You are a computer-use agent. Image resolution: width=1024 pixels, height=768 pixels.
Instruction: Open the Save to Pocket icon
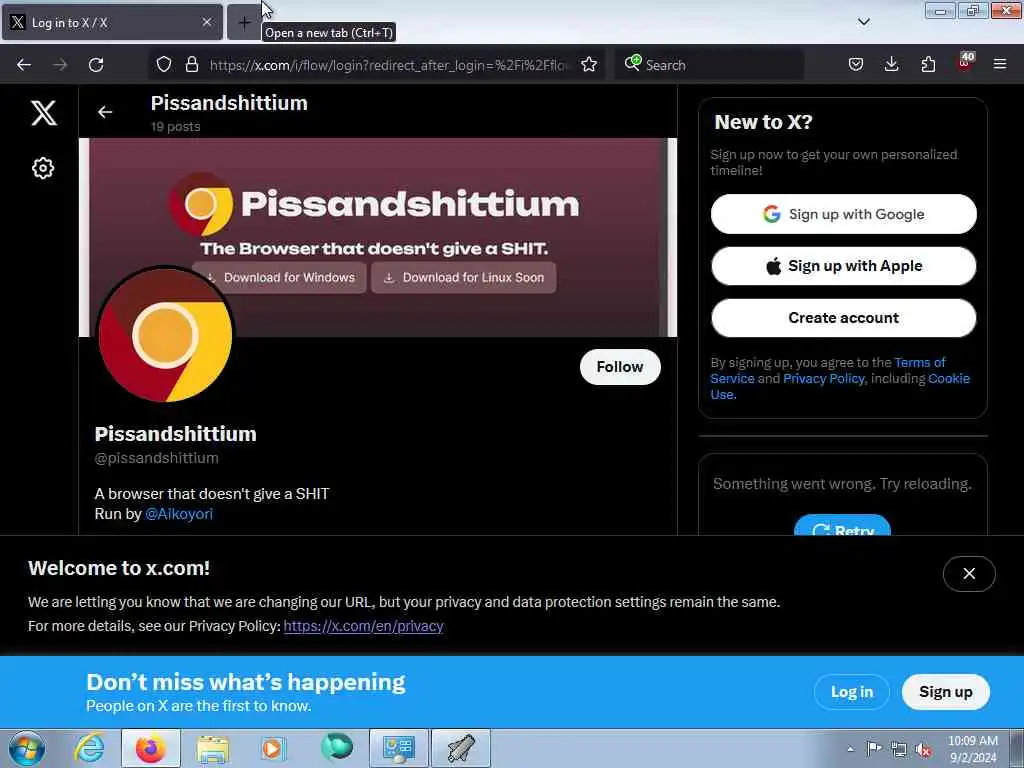[x=856, y=64]
